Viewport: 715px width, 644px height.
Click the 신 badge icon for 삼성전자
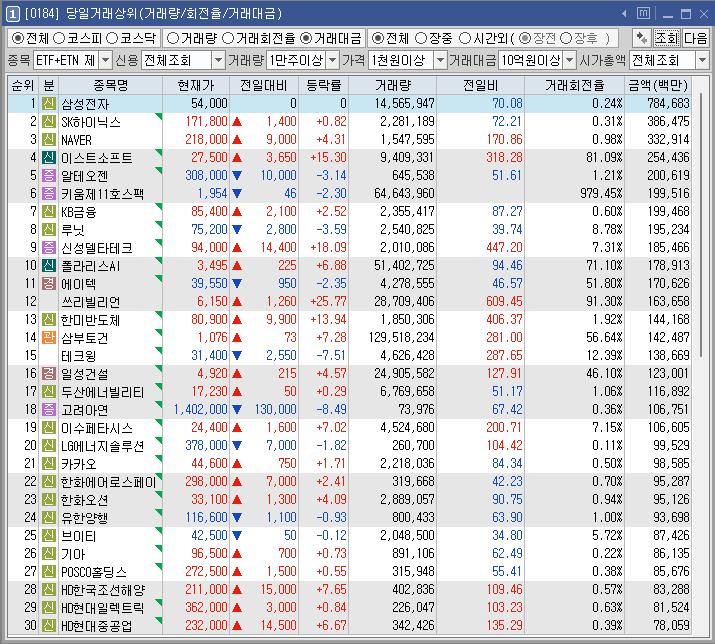pos(49,104)
